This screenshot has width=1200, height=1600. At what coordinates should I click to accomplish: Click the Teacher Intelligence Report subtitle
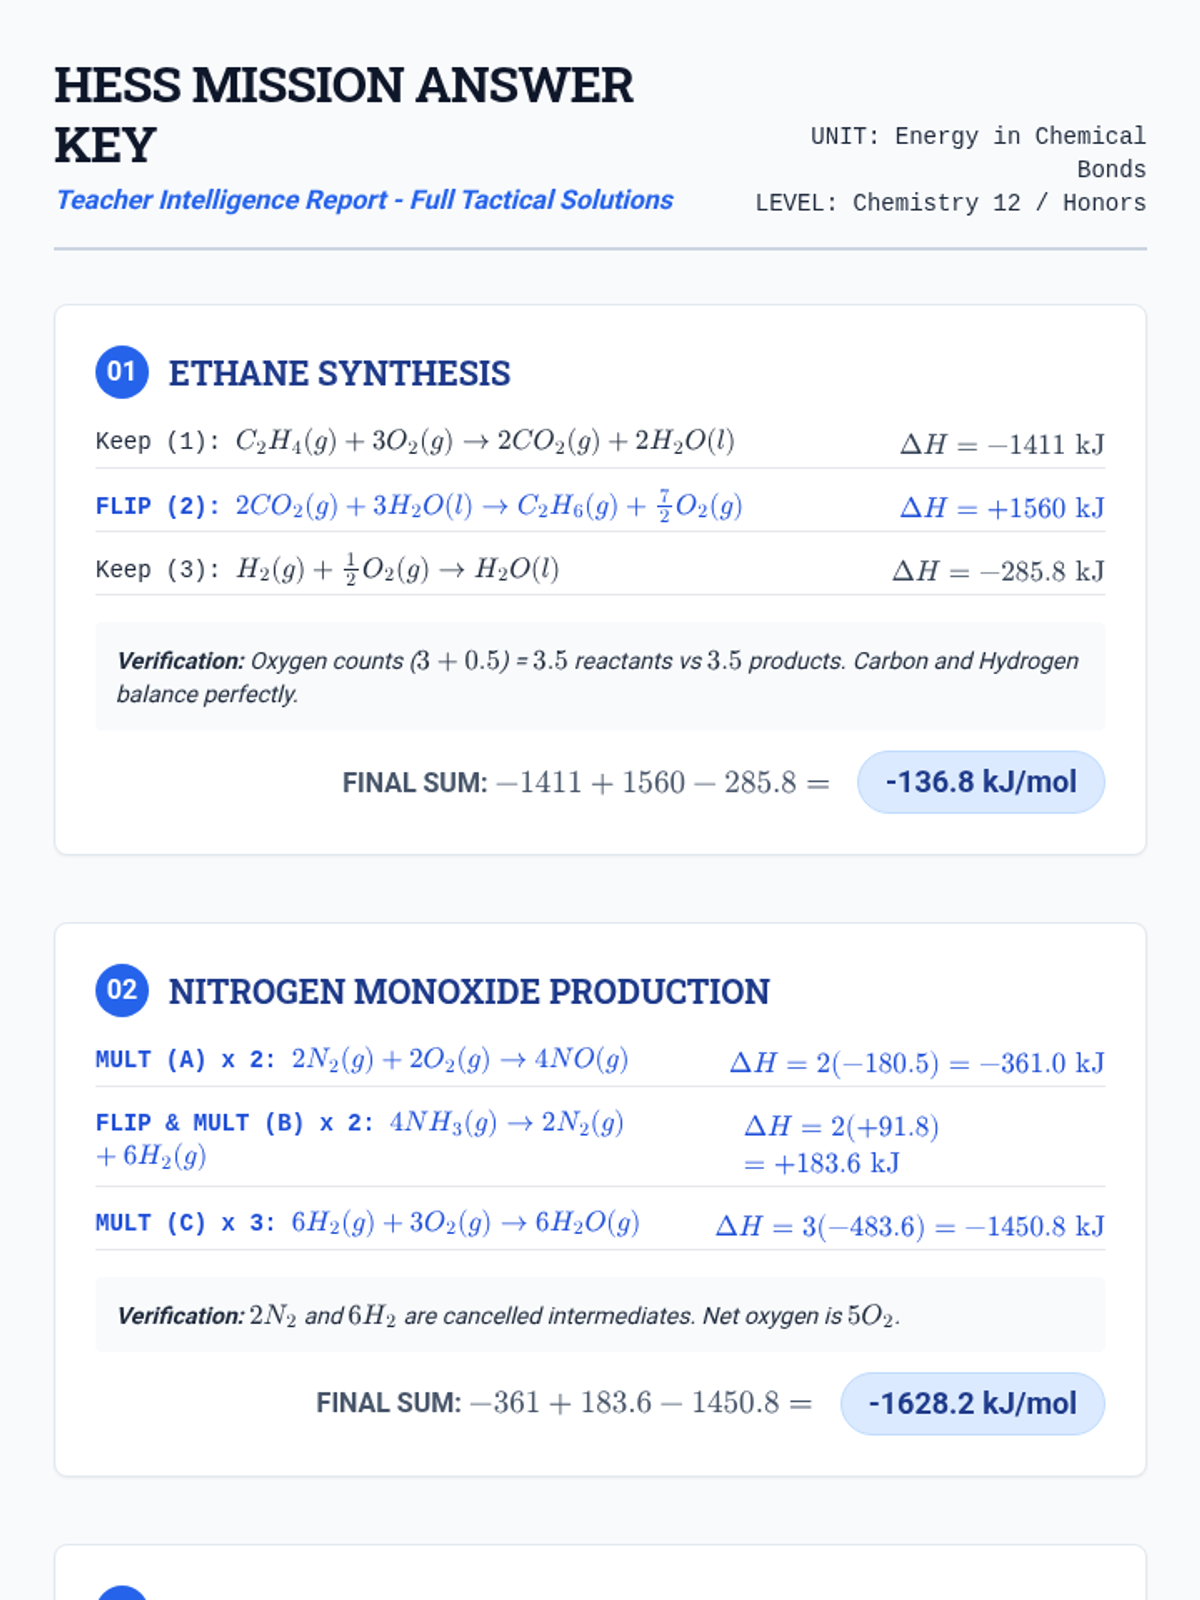point(364,200)
